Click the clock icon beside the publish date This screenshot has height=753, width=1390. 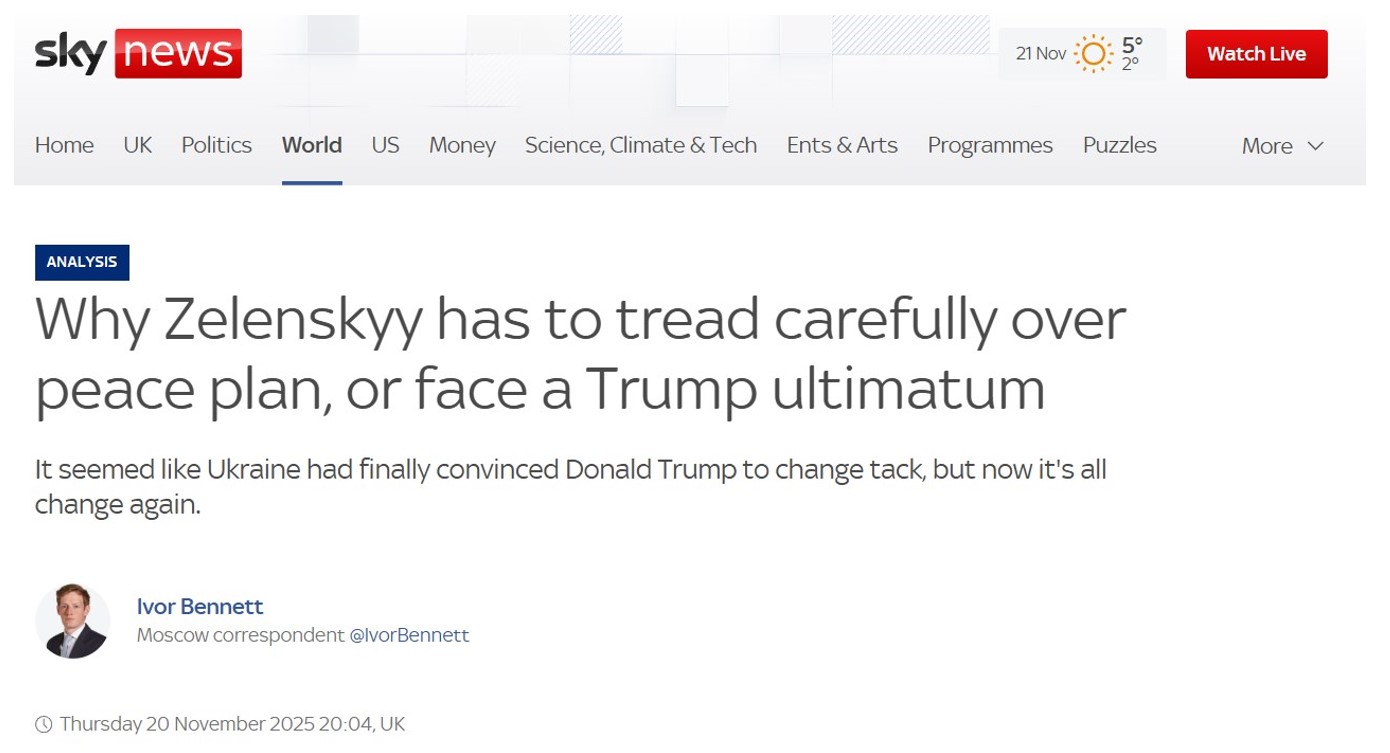pyautogui.click(x=43, y=724)
